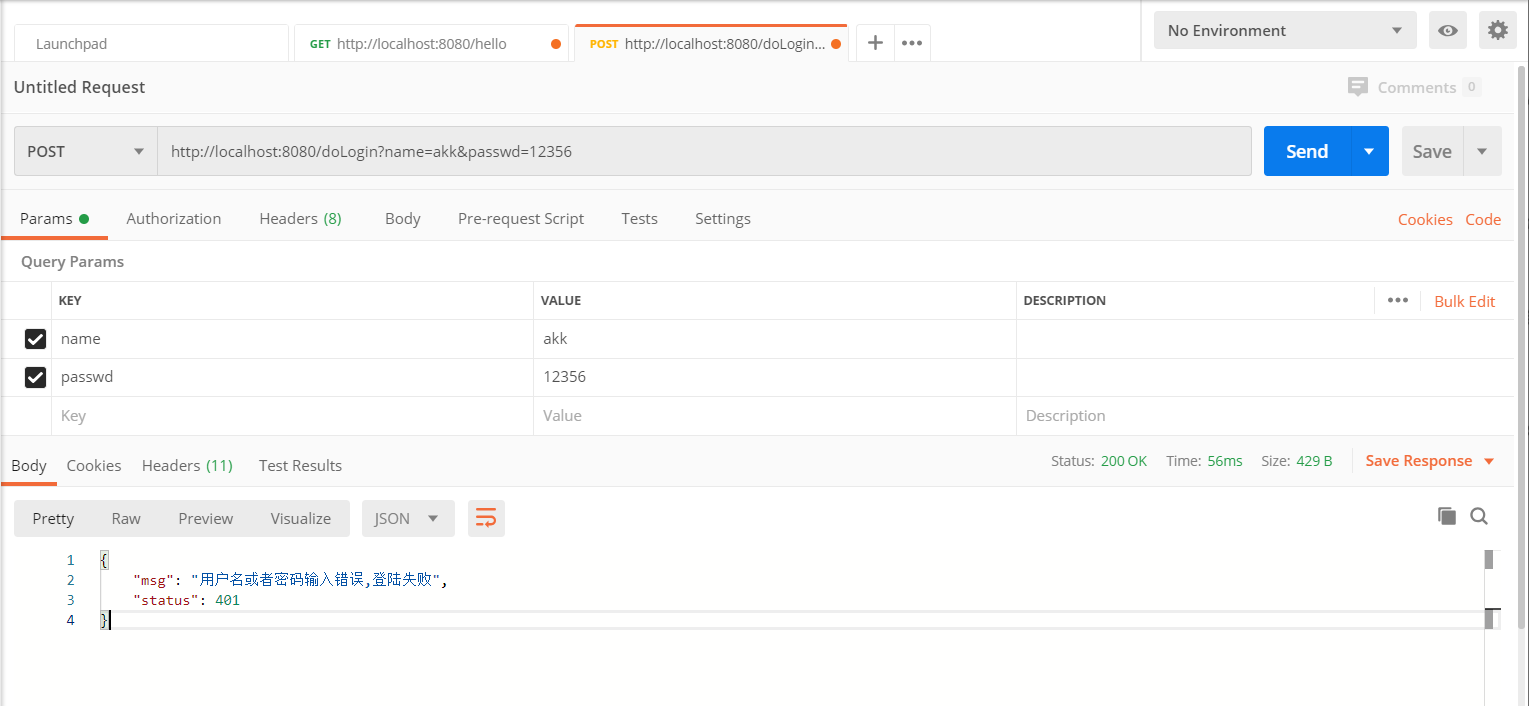Click Bulk Edit for query params
1529x706 pixels.
point(1465,301)
